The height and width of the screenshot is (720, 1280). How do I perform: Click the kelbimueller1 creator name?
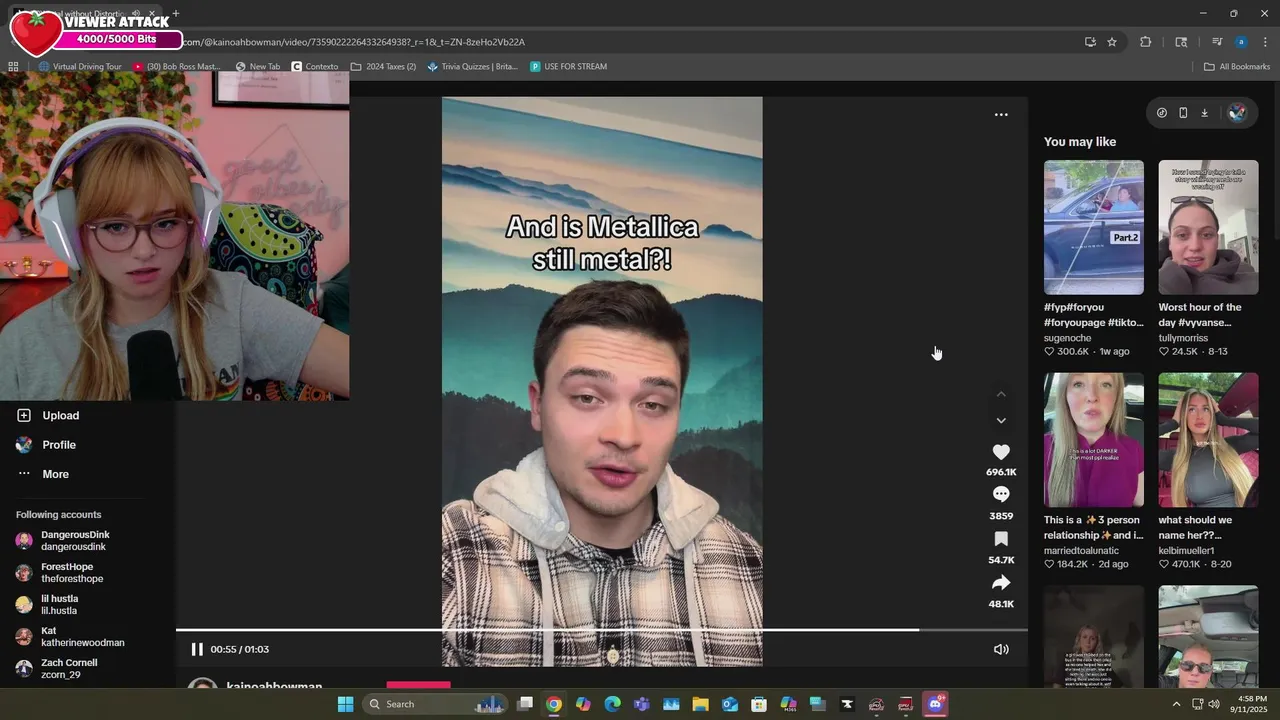(1187, 551)
